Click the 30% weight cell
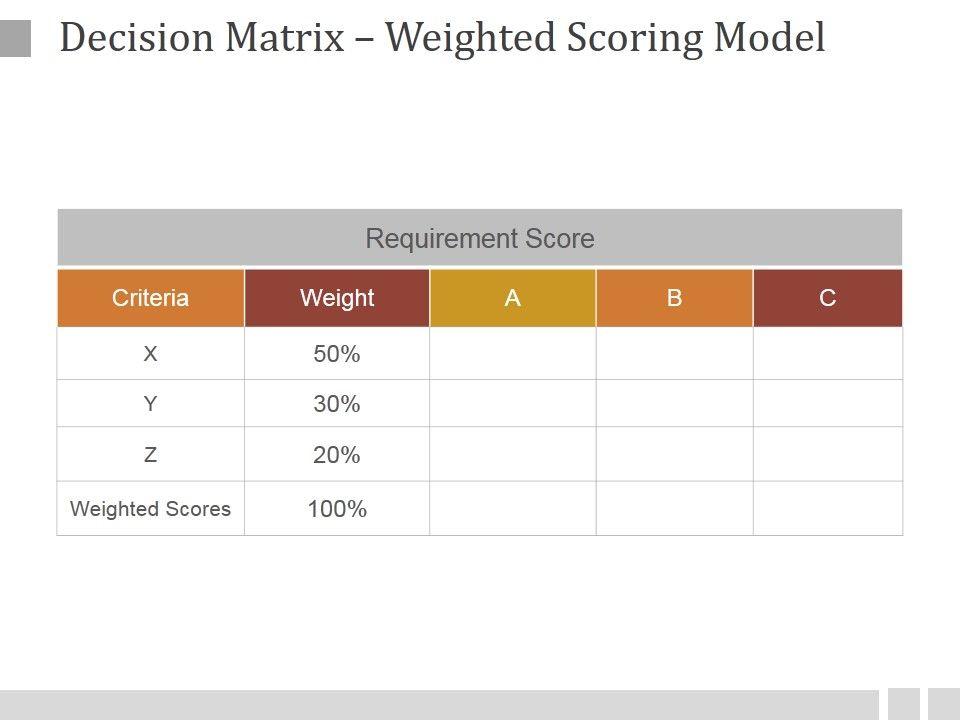The height and width of the screenshot is (720, 960). [337, 404]
